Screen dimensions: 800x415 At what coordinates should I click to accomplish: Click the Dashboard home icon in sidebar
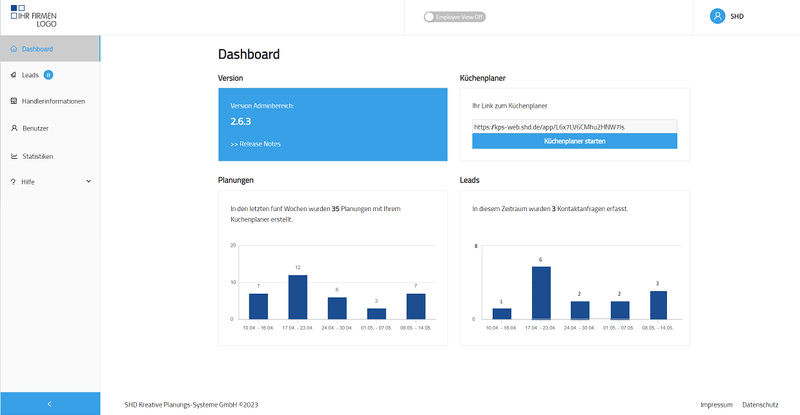(x=13, y=48)
